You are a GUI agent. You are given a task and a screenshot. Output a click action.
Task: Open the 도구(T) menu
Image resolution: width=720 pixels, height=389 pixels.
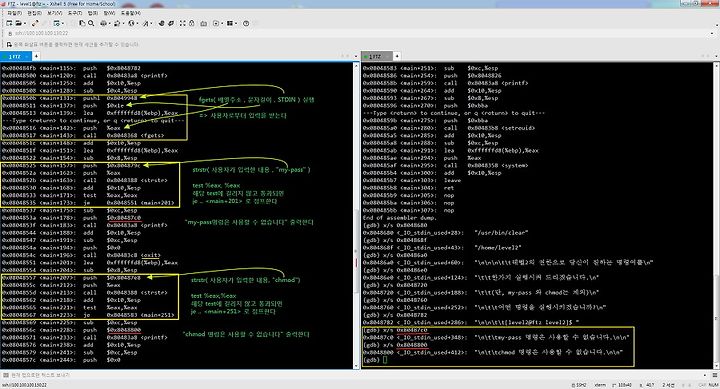tap(74, 13)
